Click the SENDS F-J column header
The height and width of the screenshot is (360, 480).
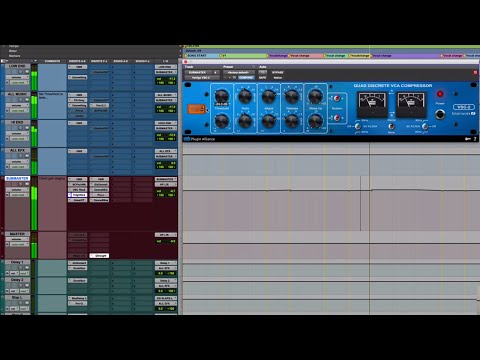143,61
